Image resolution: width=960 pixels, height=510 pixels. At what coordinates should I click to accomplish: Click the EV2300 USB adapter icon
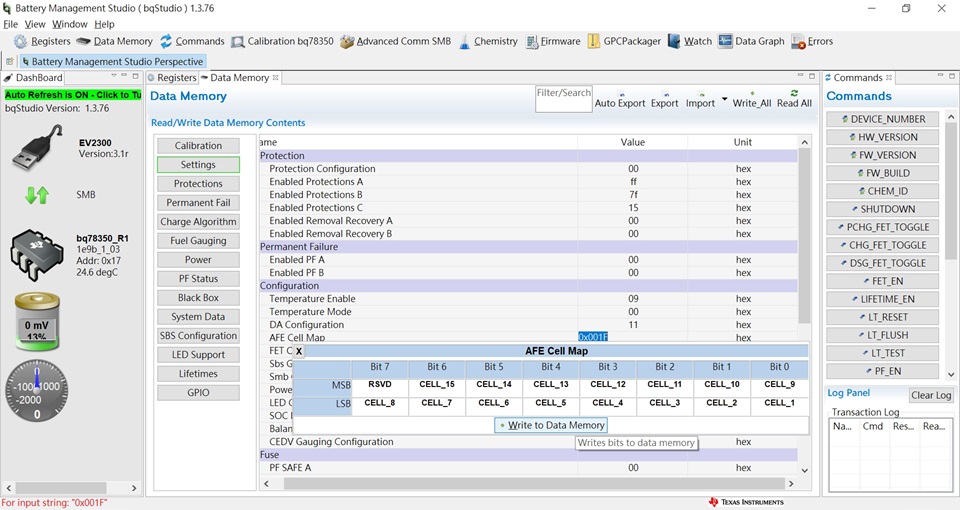coord(38,148)
